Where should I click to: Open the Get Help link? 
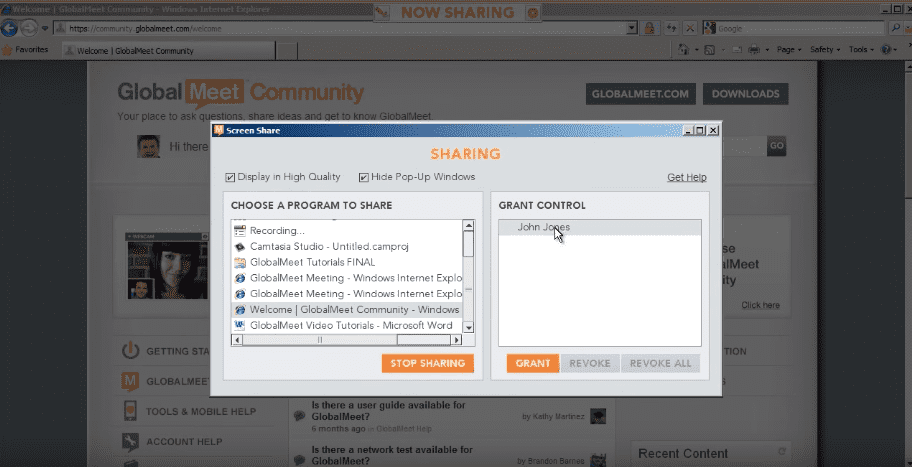[686, 178]
